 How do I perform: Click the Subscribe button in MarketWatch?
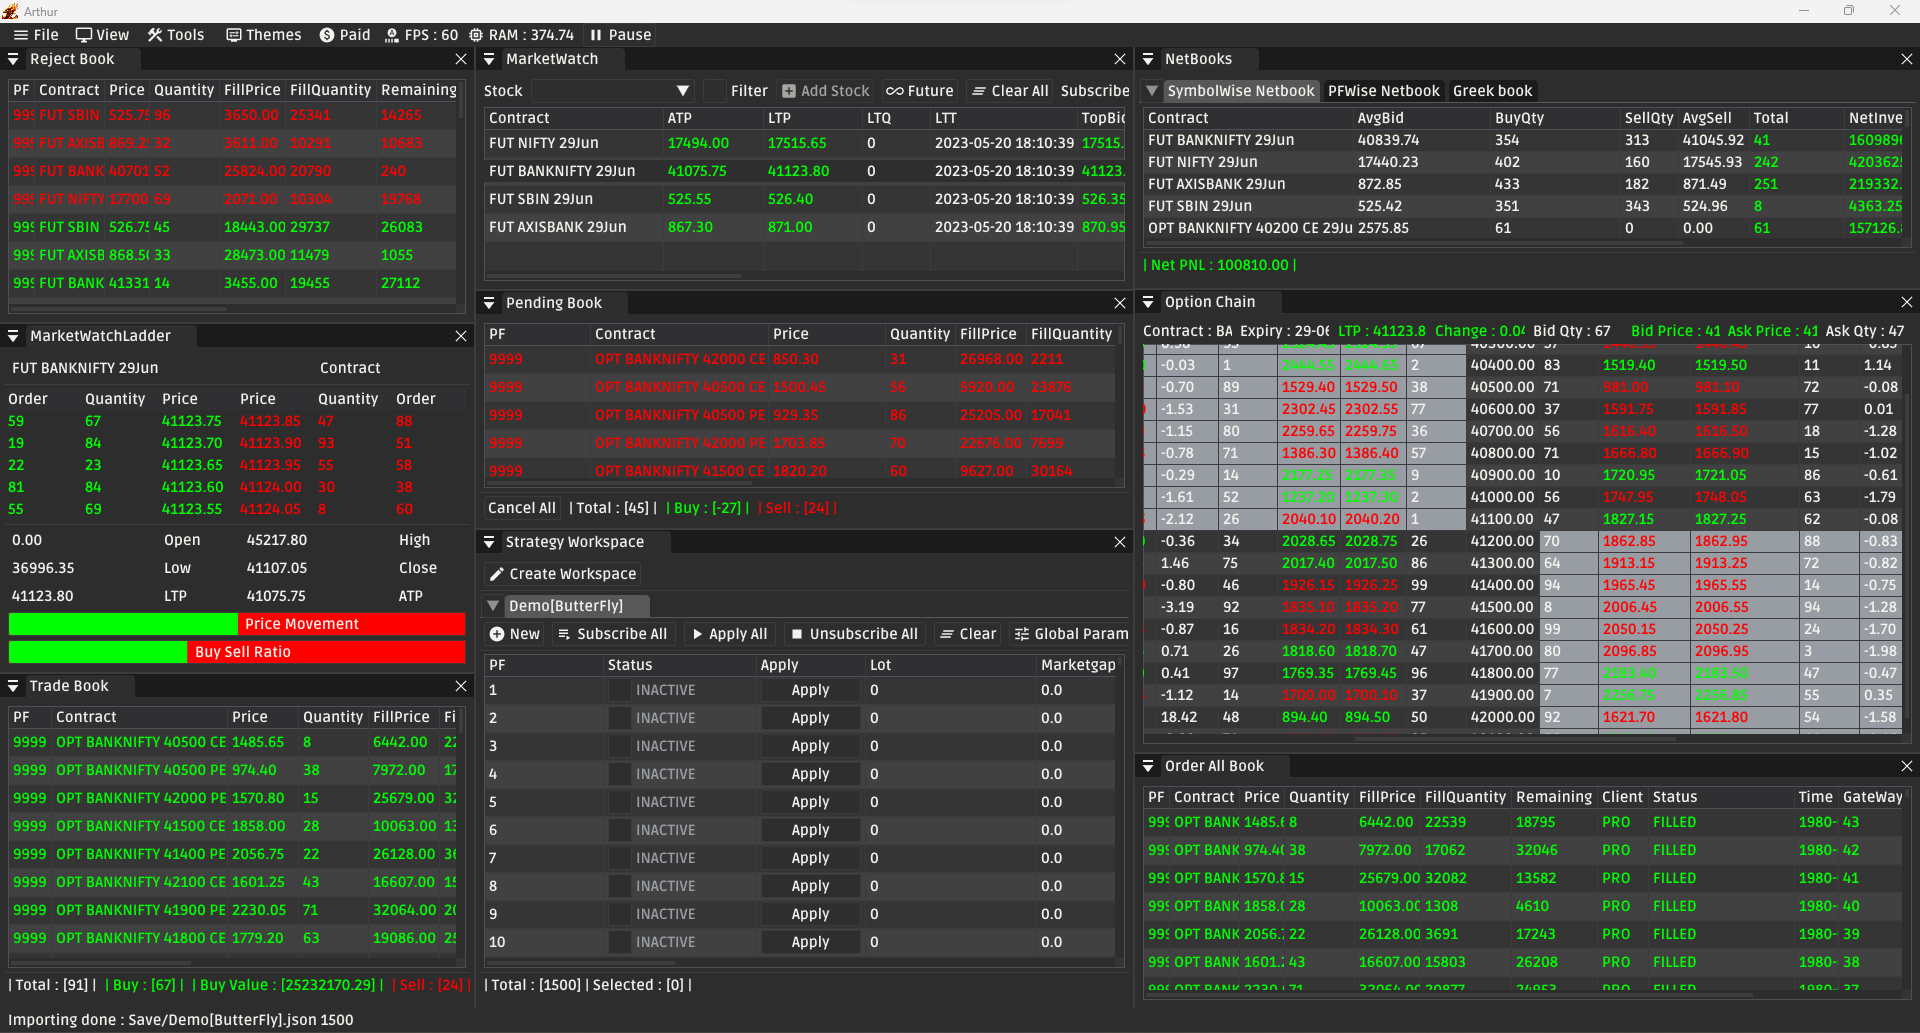click(1095, 91)
